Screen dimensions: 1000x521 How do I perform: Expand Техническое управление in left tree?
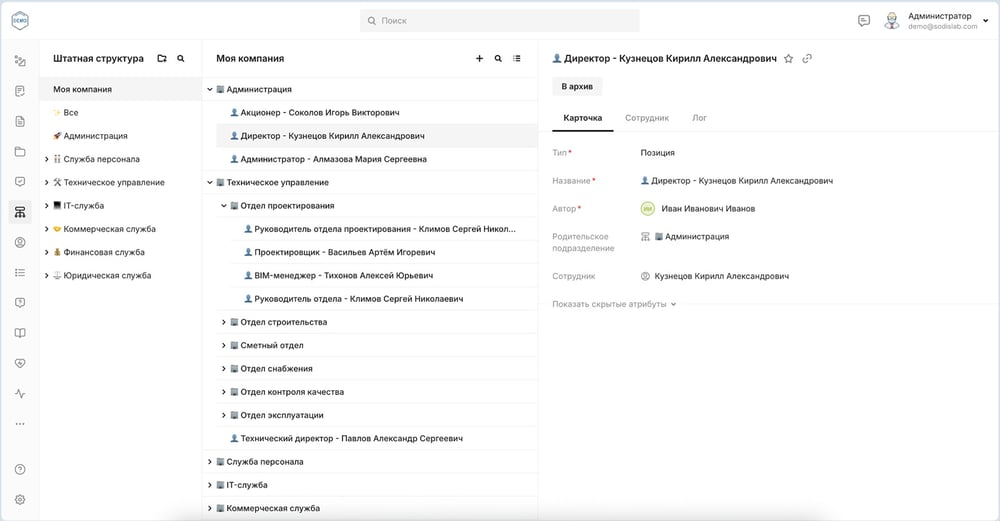tap(46, 182)
